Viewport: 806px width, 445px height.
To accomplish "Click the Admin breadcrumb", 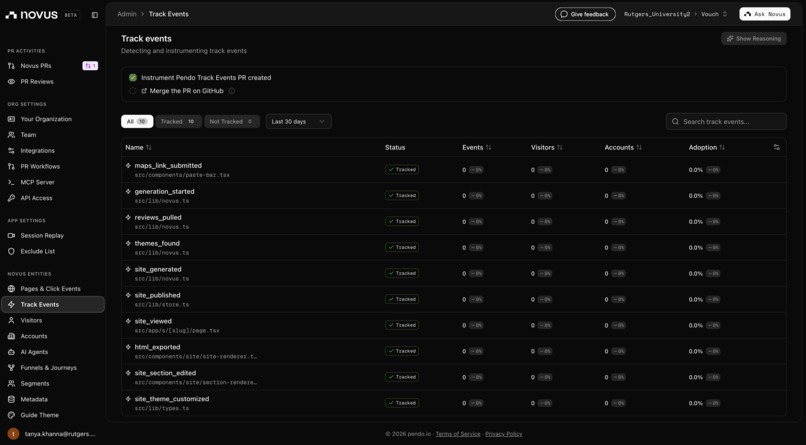I will coord(126,14).
